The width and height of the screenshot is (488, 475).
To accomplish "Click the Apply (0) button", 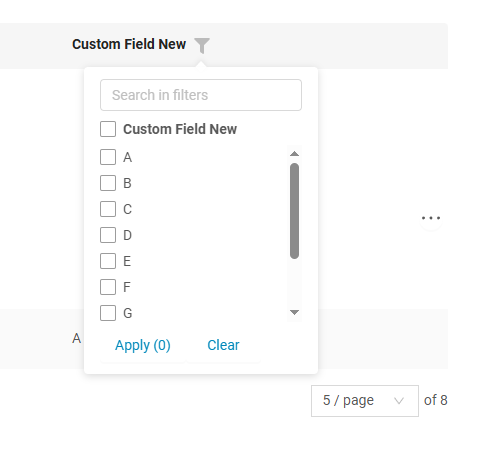I will click(143, 345).
